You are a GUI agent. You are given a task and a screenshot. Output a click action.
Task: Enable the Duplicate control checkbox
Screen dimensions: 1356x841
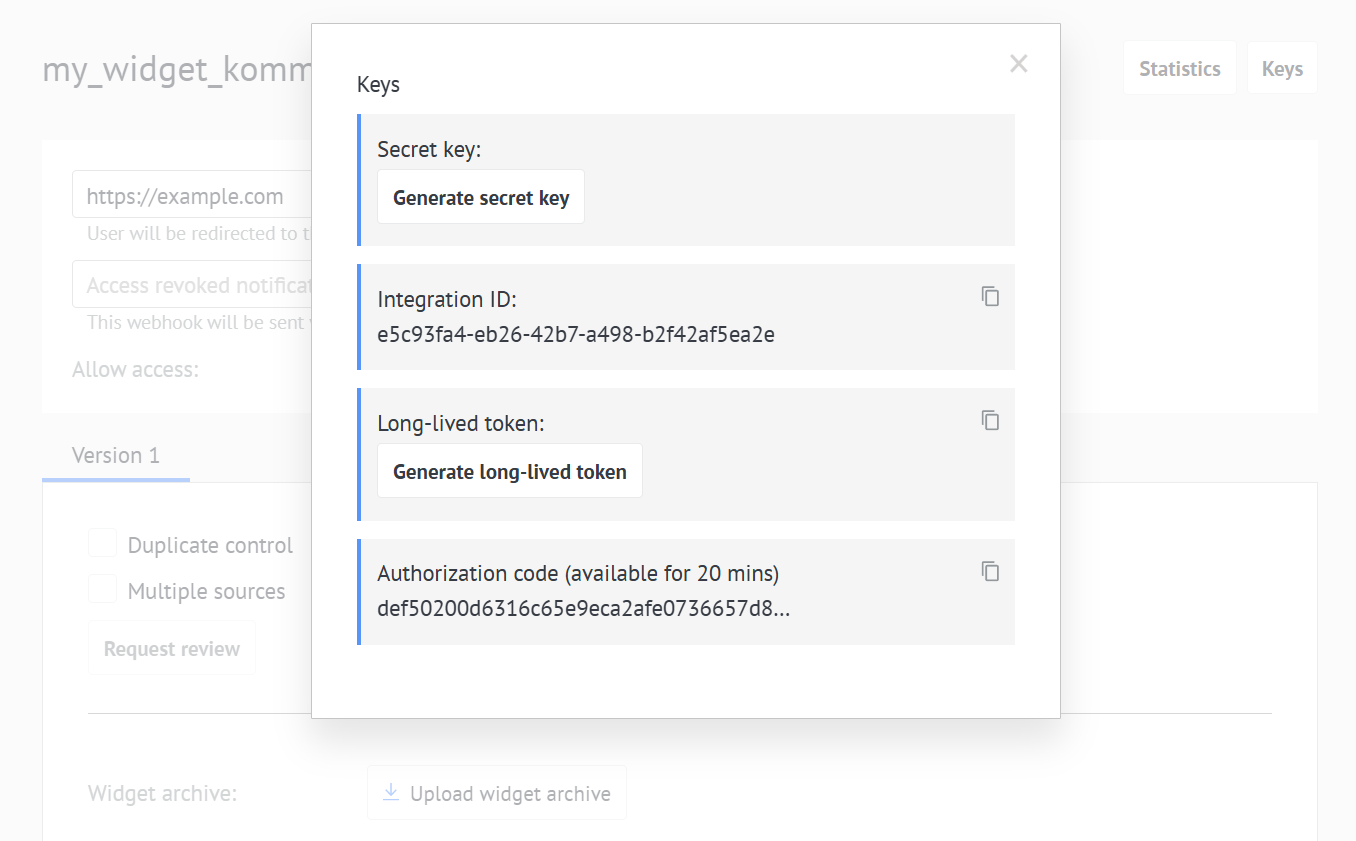coord(103,544)
